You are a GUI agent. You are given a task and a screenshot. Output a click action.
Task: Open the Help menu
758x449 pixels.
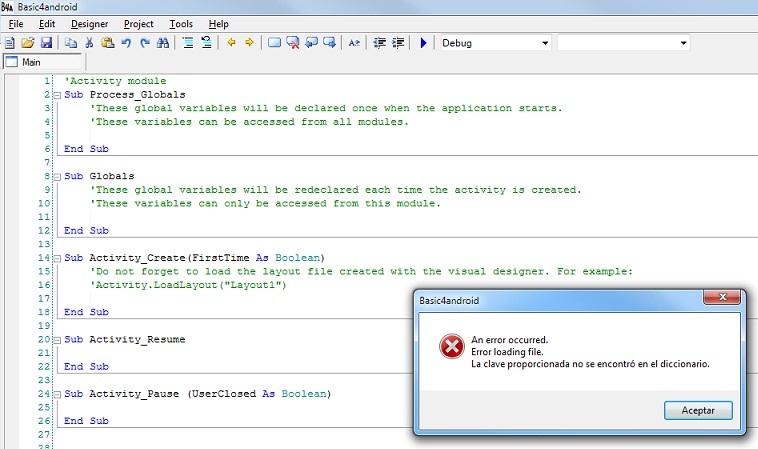[219, 24]
